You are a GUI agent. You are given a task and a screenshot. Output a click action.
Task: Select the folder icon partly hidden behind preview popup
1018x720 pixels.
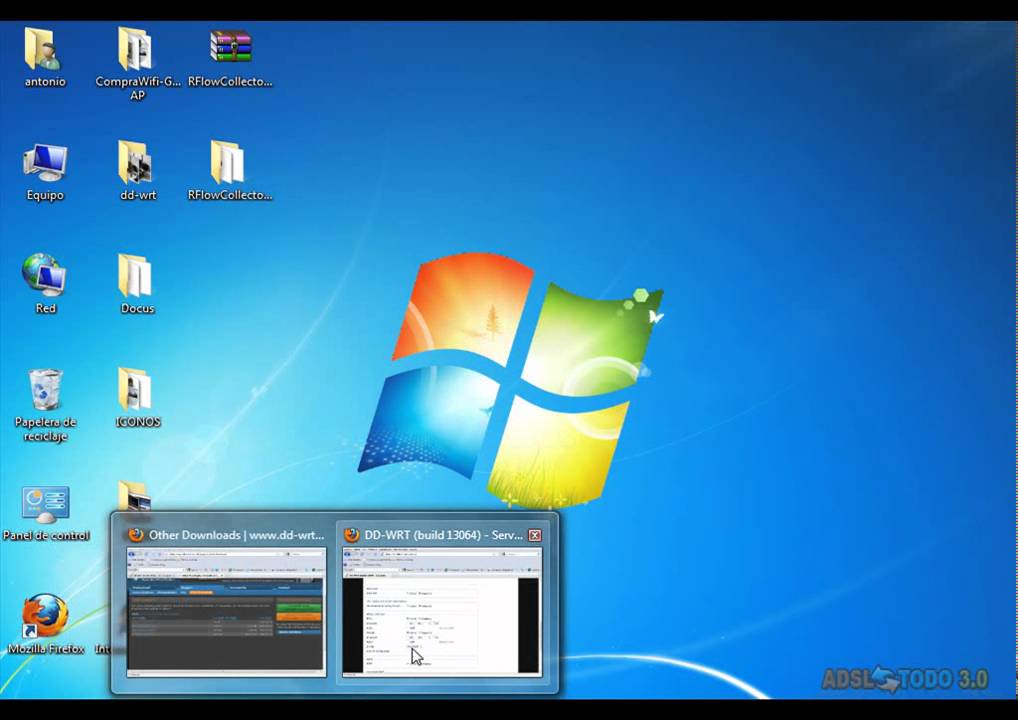(134, 496)
